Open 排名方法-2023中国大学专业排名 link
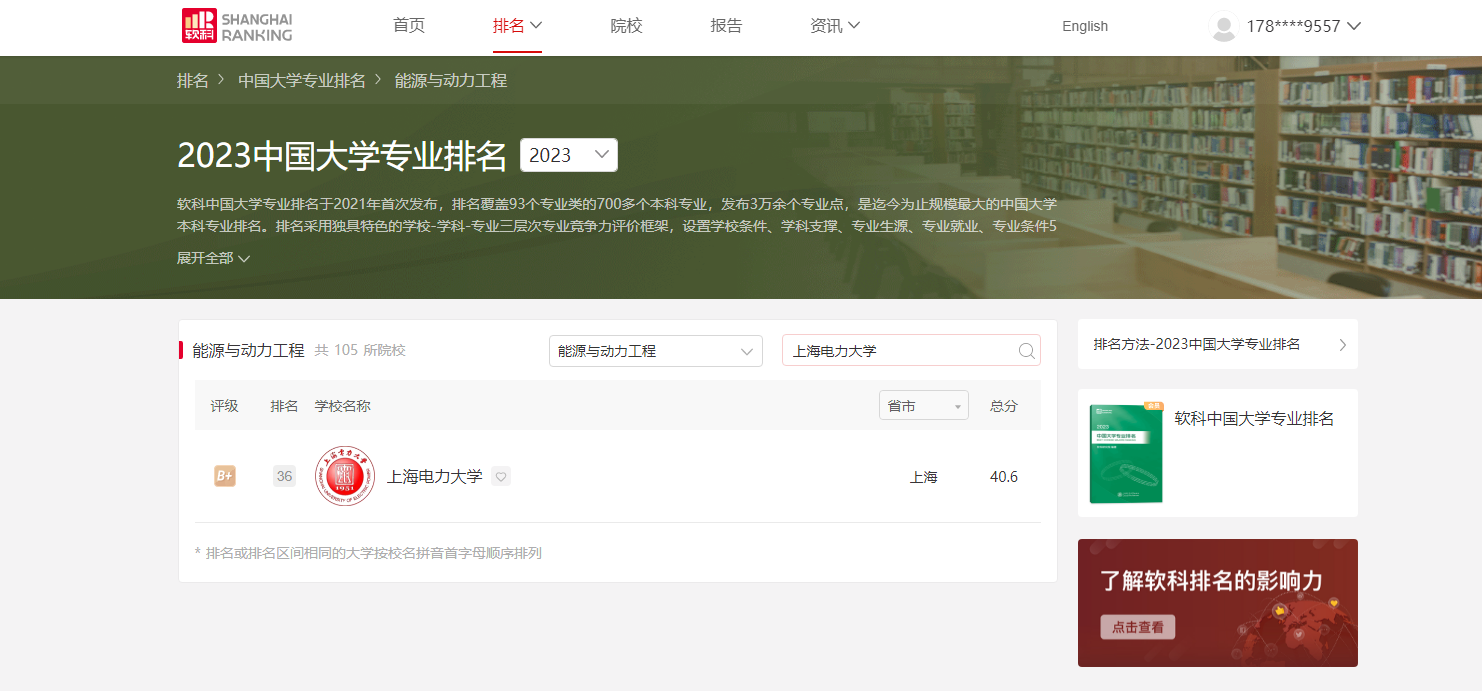The image size is (1482, 691). click(x=1197, y=344)
